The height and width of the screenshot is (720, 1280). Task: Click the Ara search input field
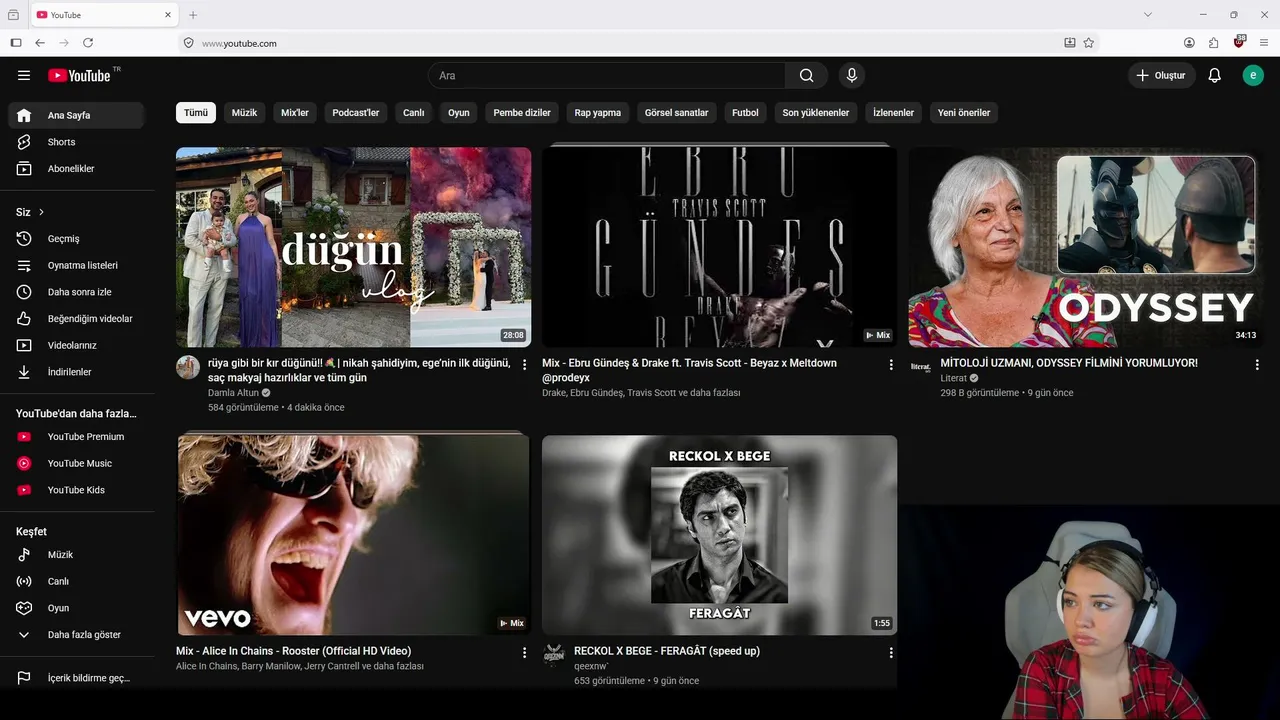607,75
